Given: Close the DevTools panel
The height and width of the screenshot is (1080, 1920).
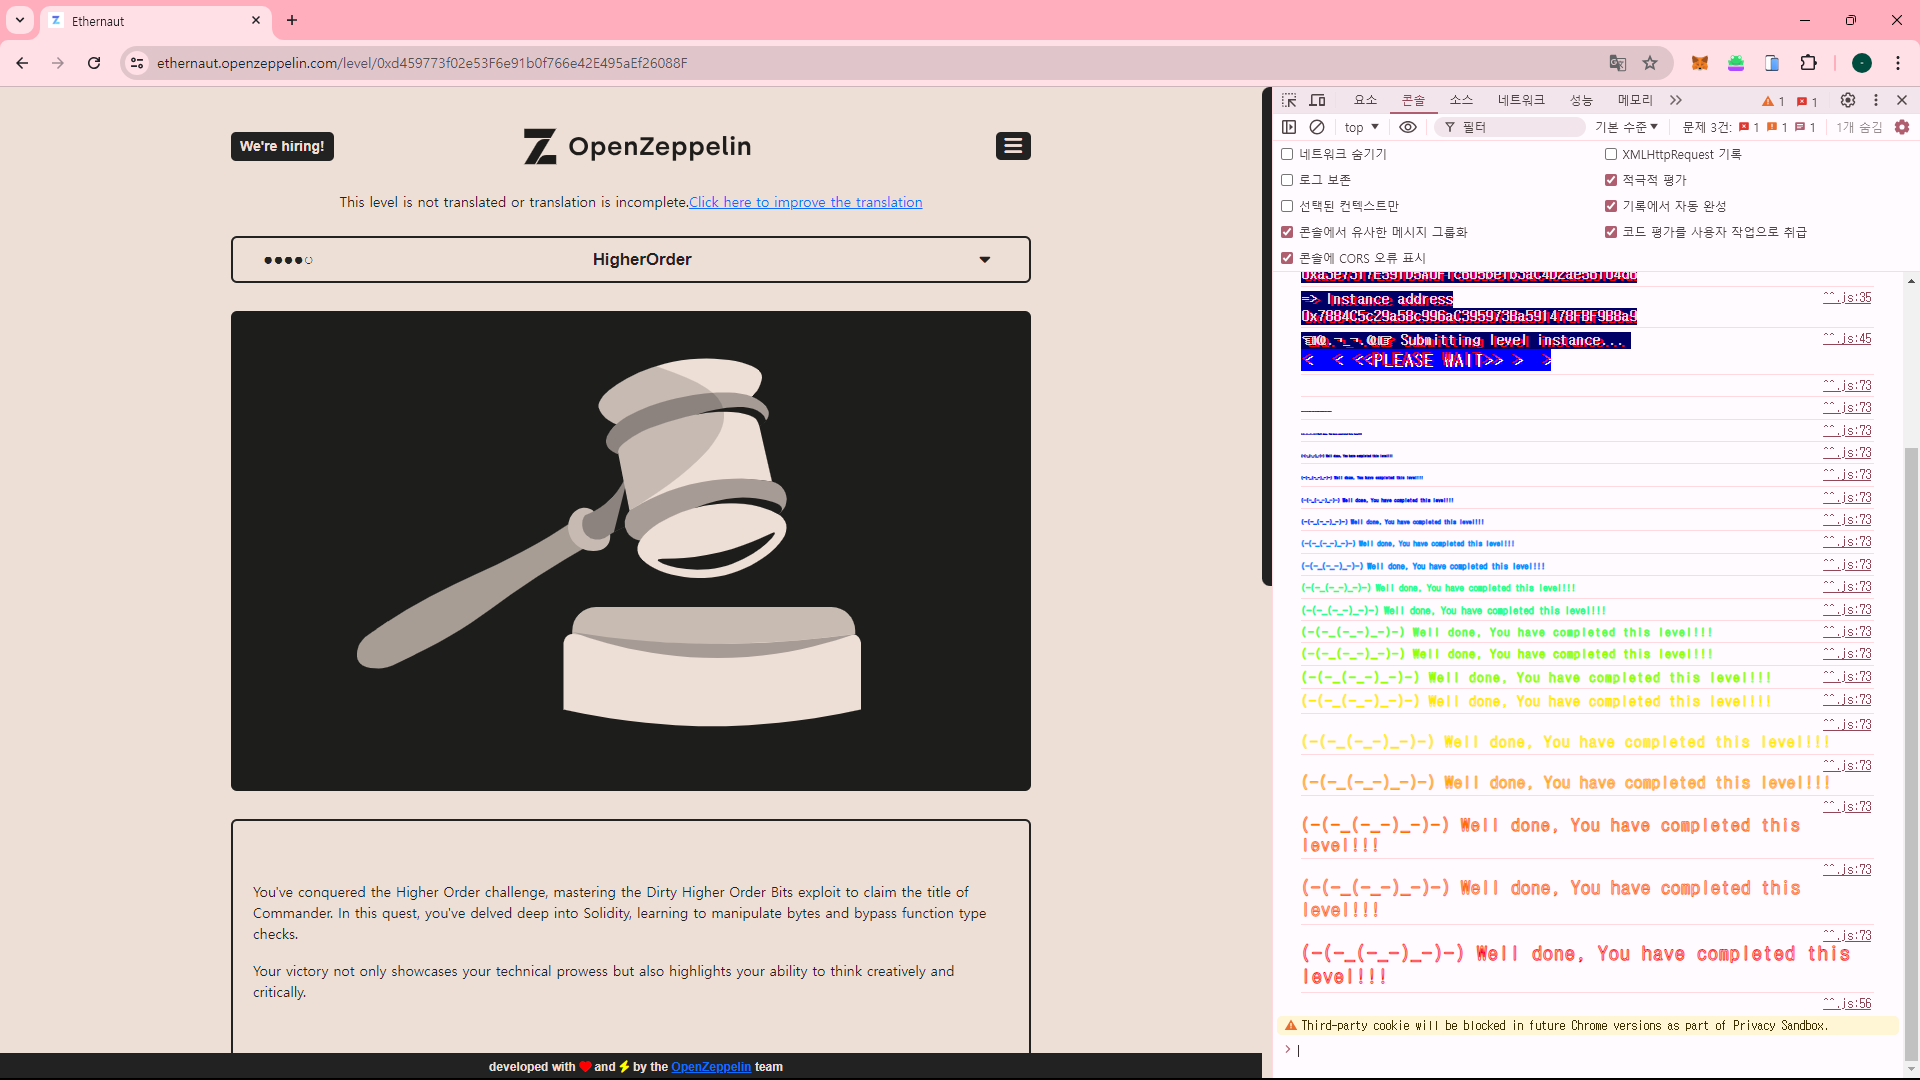Looking at the screenshot, I should pos(1902,100).
